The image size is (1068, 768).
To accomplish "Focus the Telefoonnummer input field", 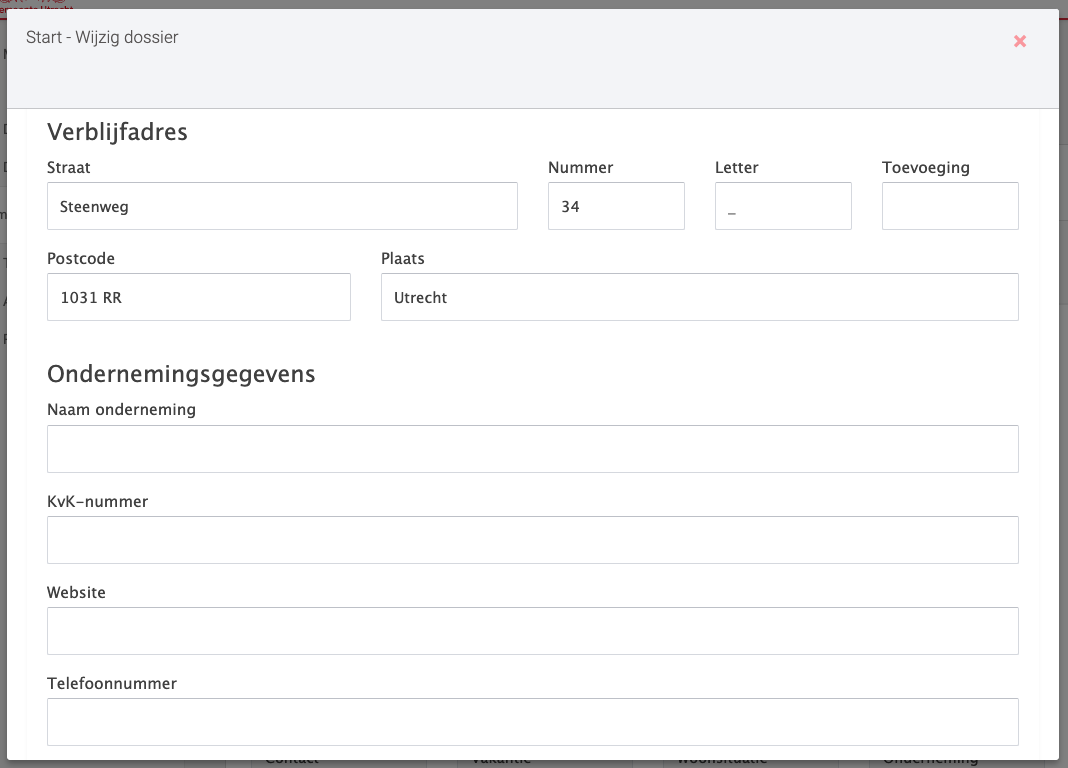I will pos(532,722).
